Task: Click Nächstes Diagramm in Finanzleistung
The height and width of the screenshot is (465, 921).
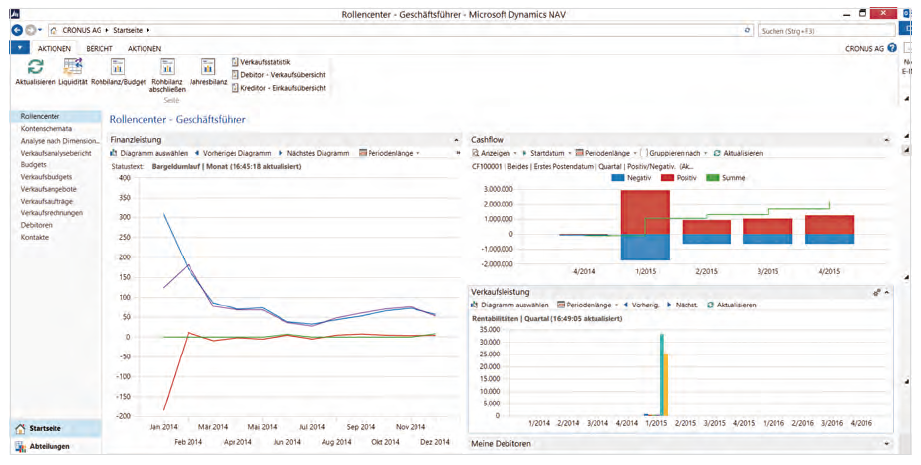Action: point(314,153)
